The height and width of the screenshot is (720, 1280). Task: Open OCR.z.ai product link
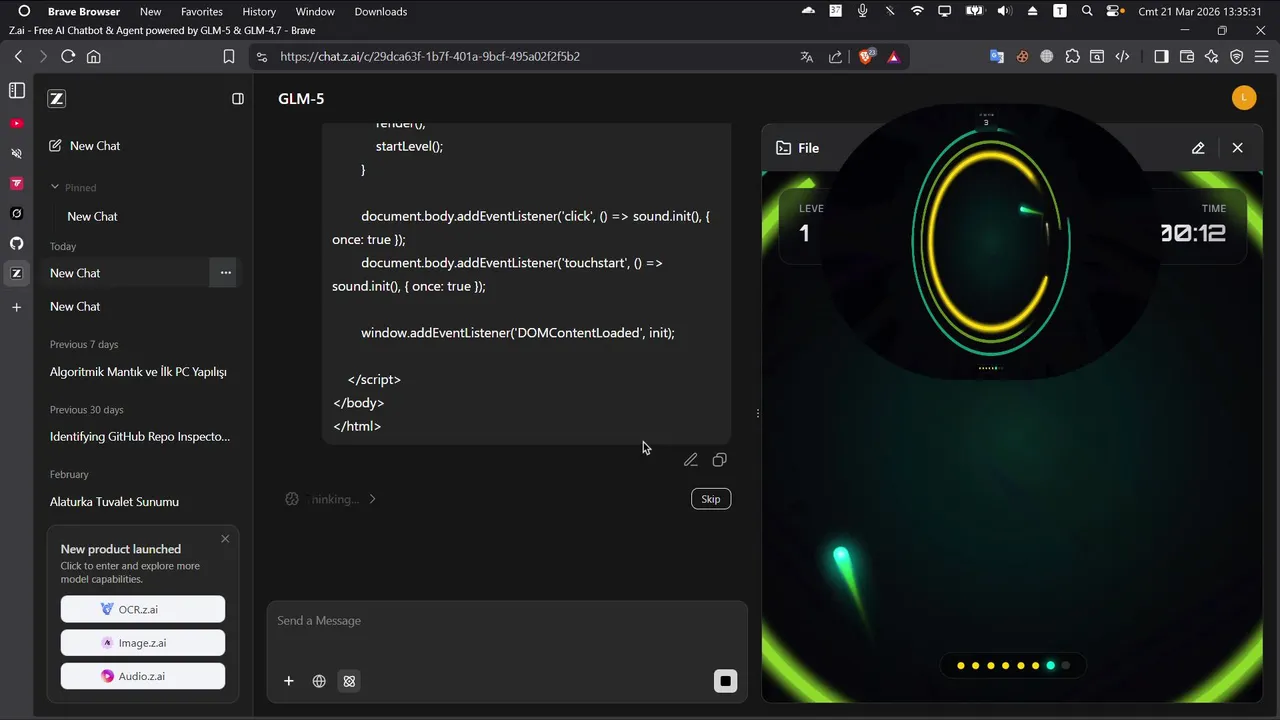[x=143, y=609]
